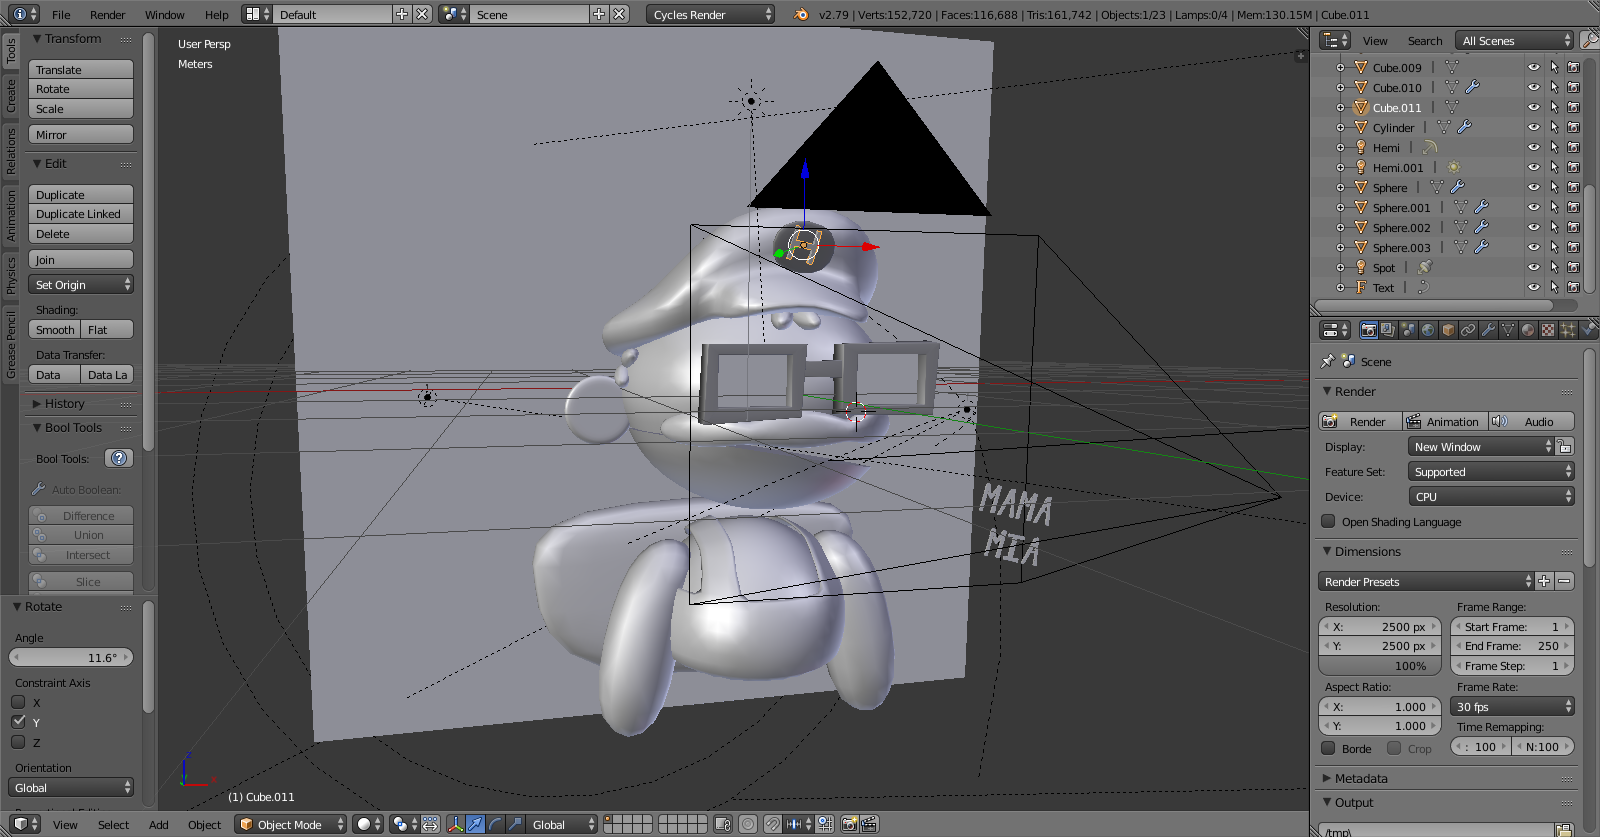The width and height of the screenshot is (1600, 837).
Task: Uncheck Y constraint axis checkbox
Action: click(18, 722)
